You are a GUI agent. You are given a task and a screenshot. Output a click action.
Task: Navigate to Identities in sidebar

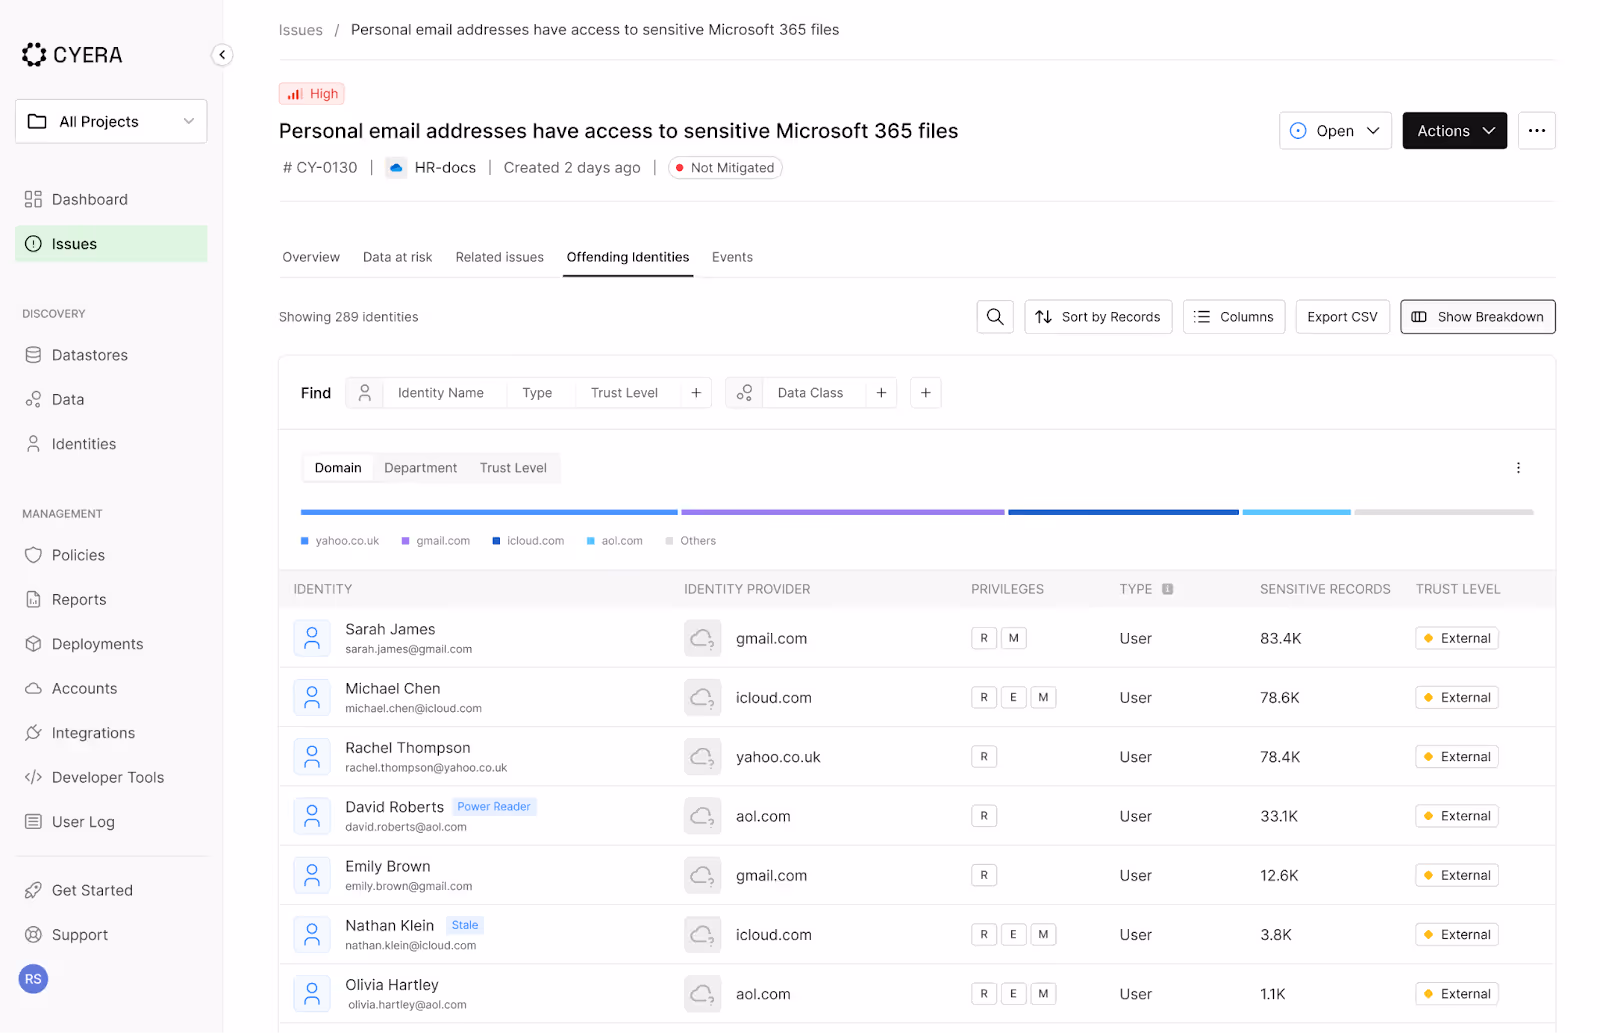111,444
